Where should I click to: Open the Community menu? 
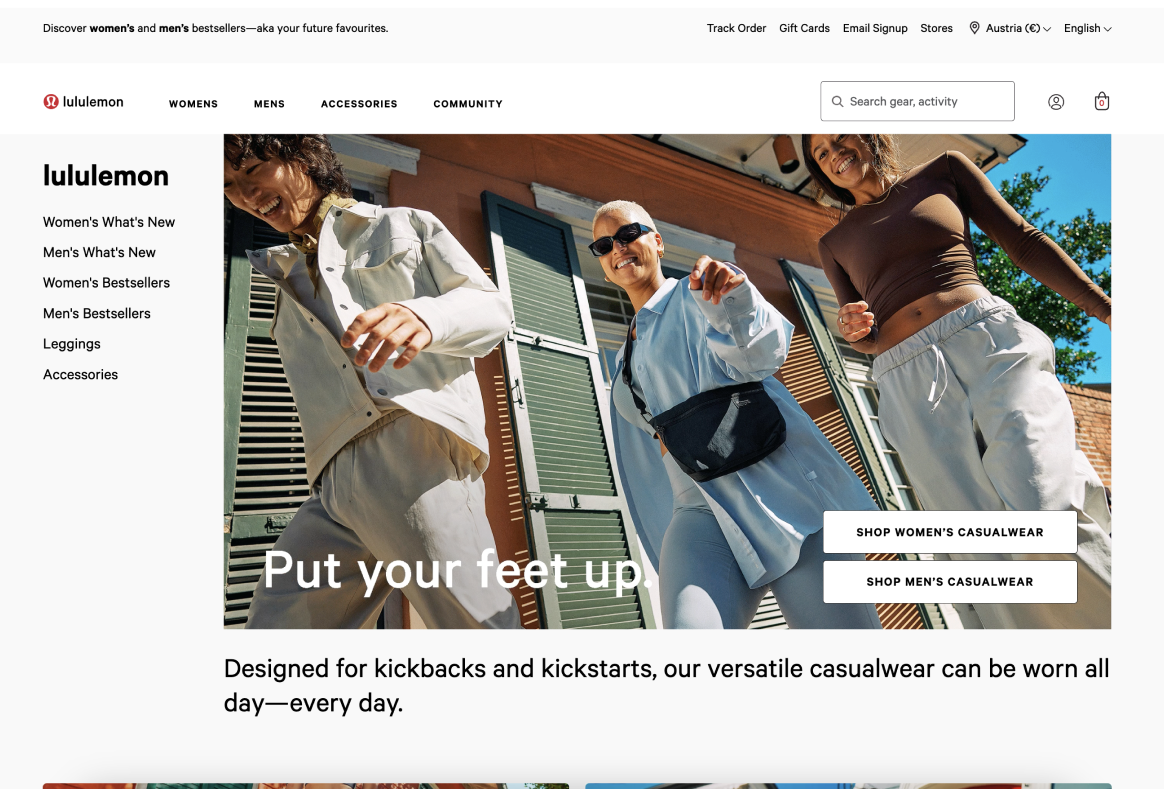pos(468,104)
